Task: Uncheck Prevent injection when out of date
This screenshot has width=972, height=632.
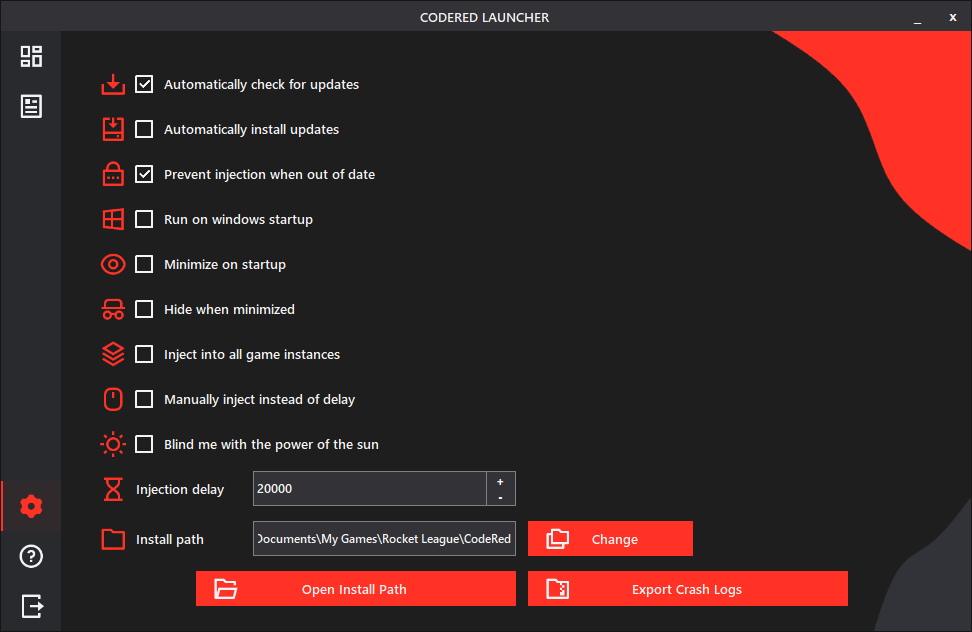Action: pos(144,174)
